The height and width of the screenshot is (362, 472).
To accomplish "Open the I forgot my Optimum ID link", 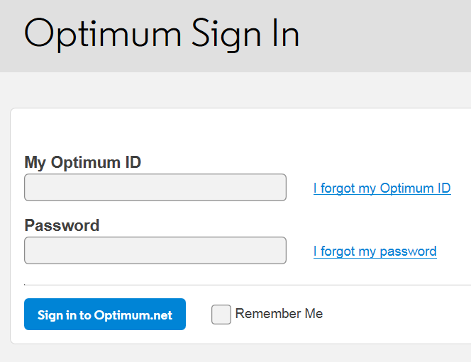I will tap(382, 188).
